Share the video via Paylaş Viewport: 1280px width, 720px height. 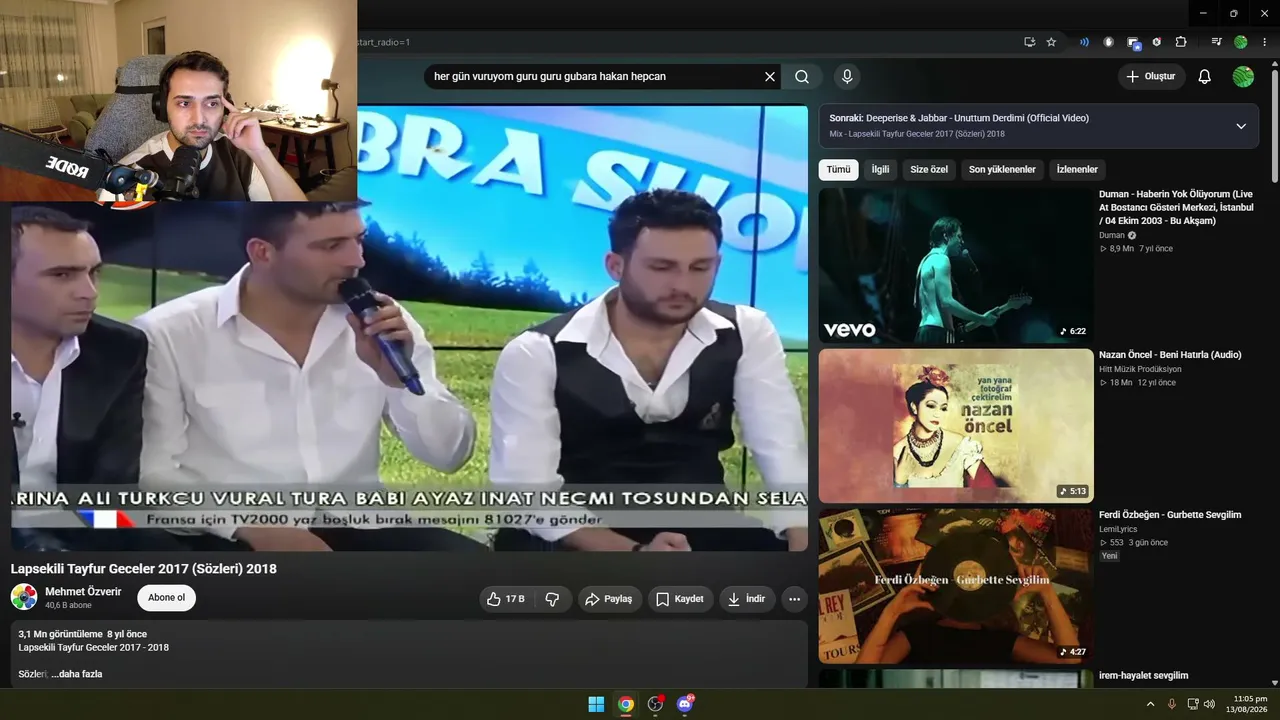(x=608, y=599)
